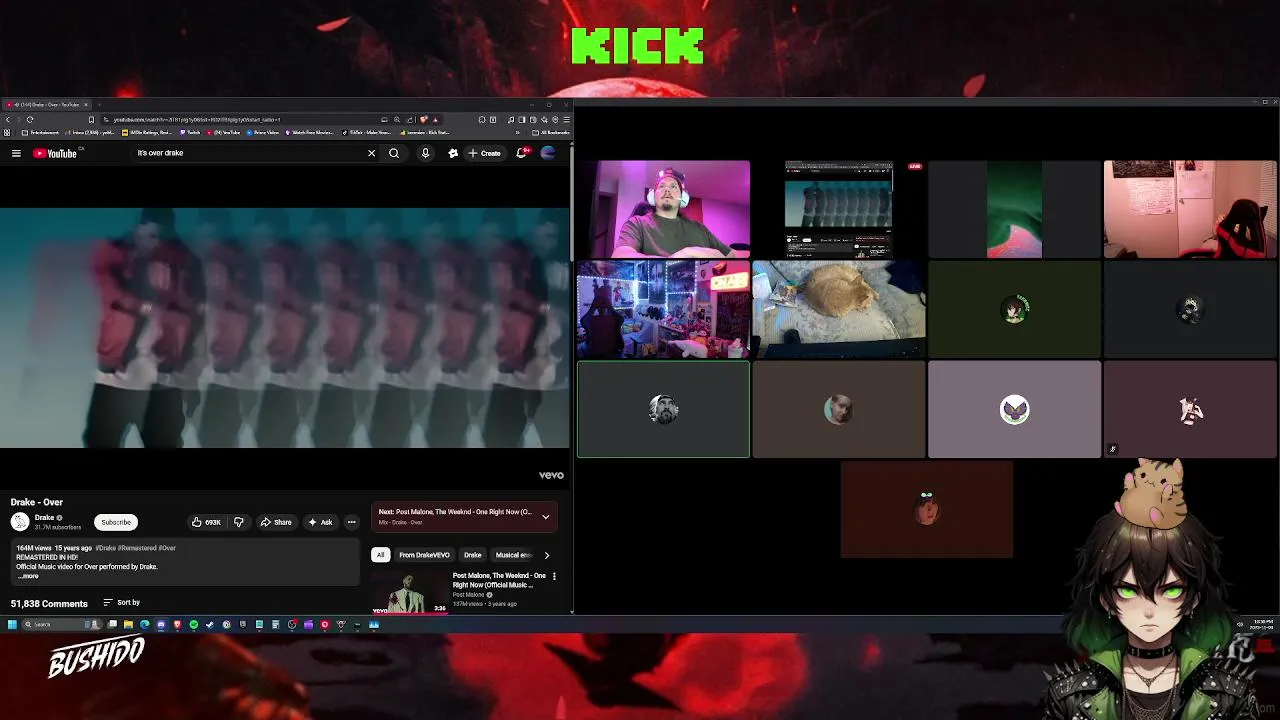Open the more actions ellipsis under video
Image resolution: width=1280 pixels, height=720 pixels.
(x=351, y=522)
